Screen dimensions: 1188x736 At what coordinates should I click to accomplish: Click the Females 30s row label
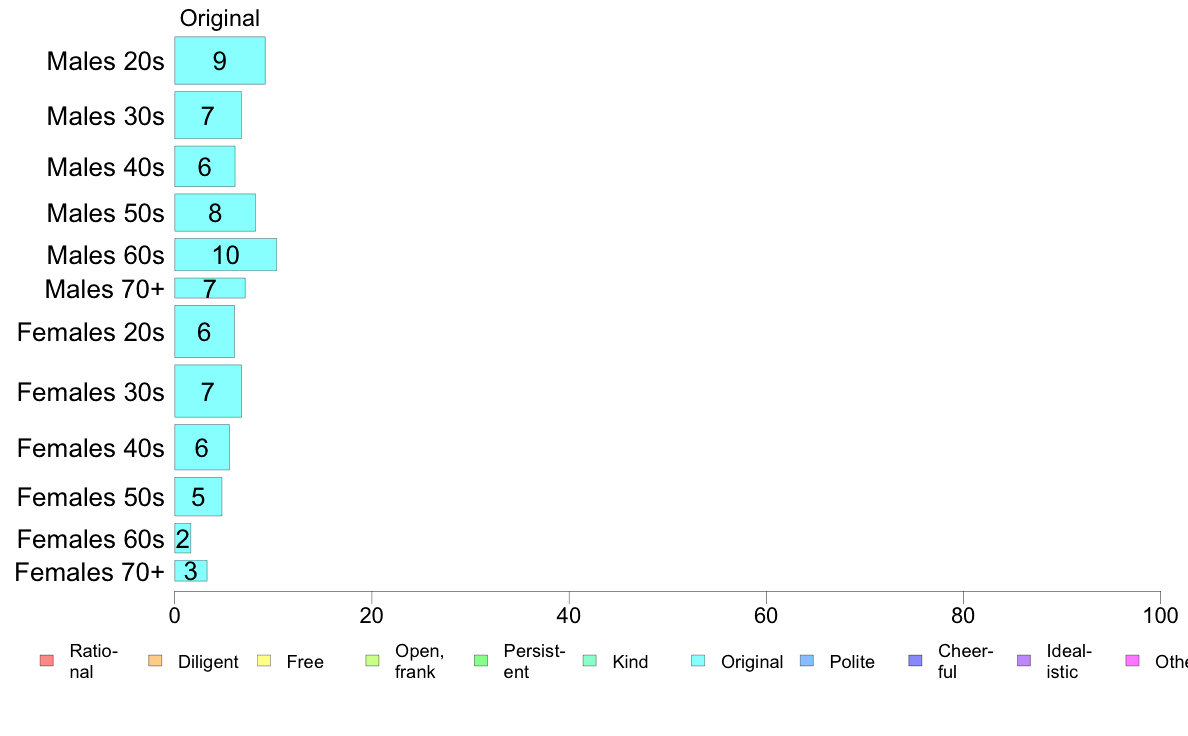[x=91, y=392]
